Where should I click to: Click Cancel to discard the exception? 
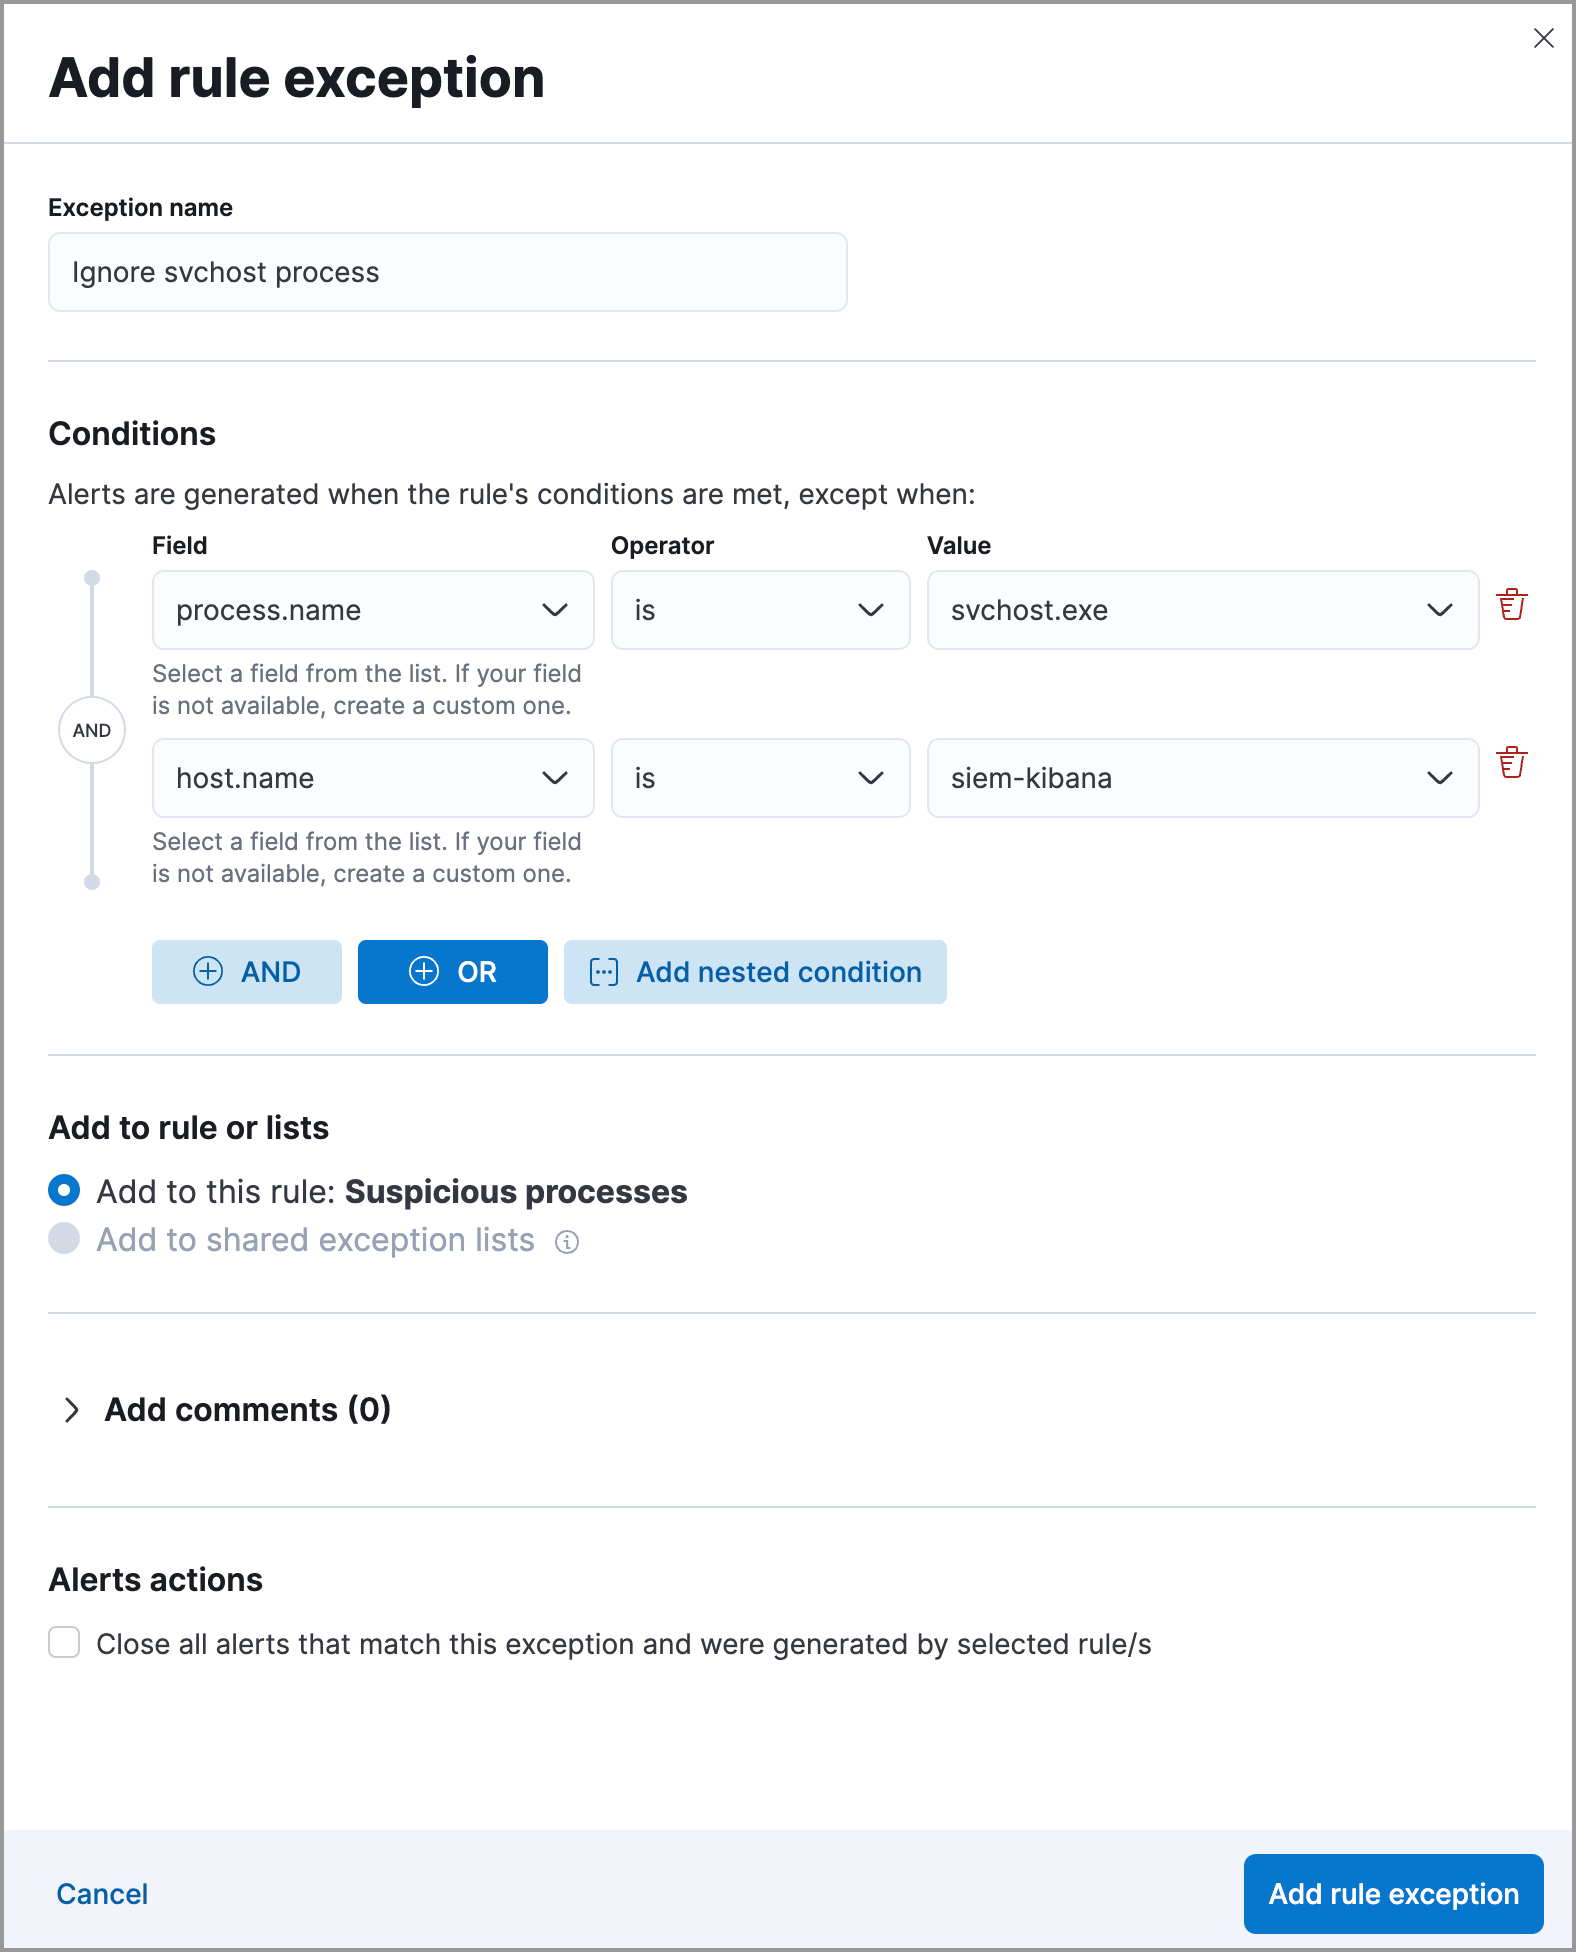pos(101,1893)
